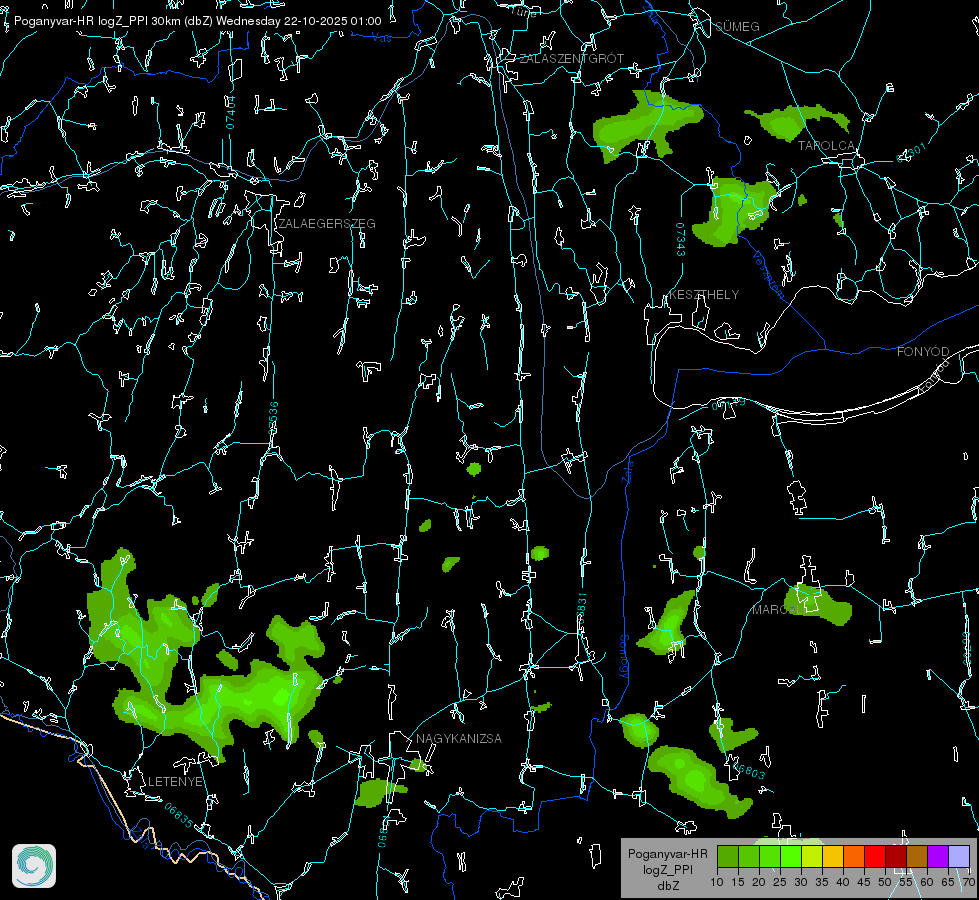
Task: Click the Zala river label
Action: tap(627, 470)
